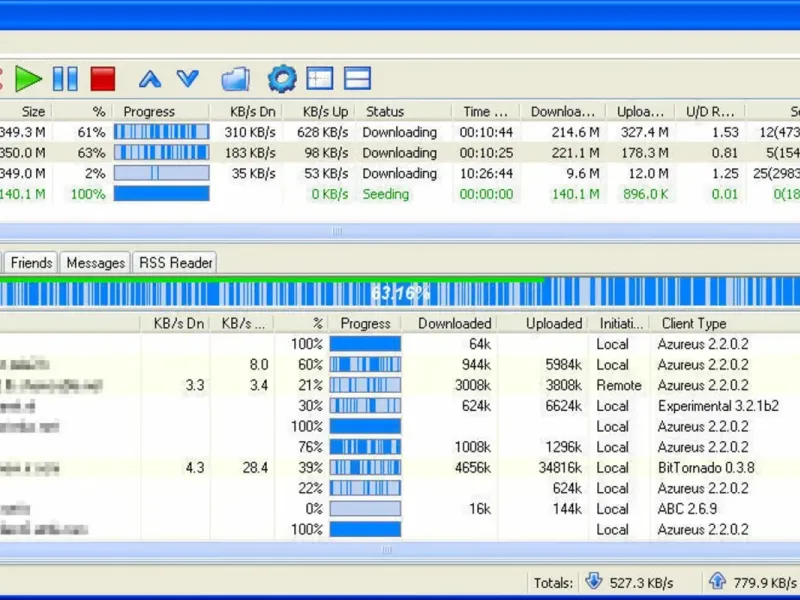Pause torrents using blue pause icon
The image size is (800, 600).
[x=65, y=79]
